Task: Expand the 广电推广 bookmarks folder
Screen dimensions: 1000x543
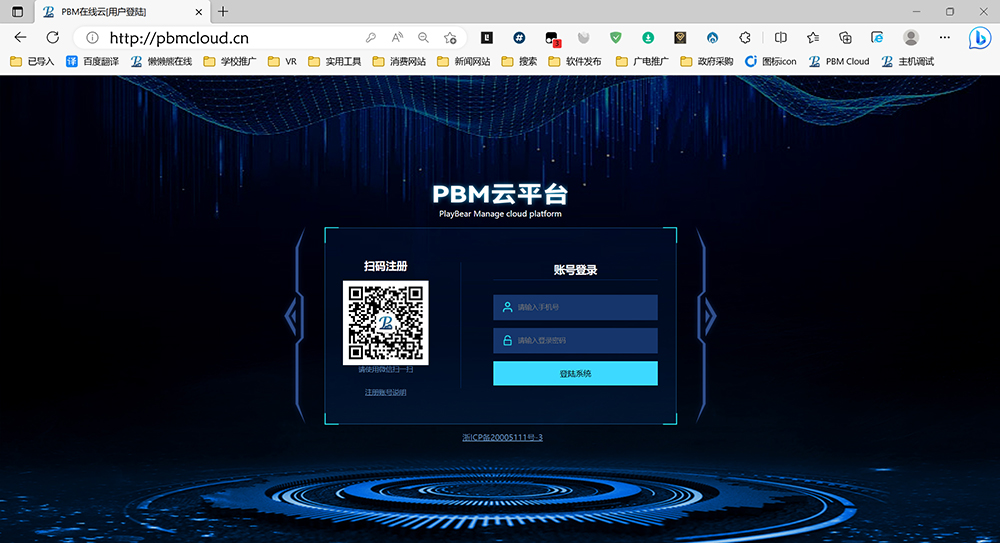Action: pyautogui.click(x=642, y=61)
